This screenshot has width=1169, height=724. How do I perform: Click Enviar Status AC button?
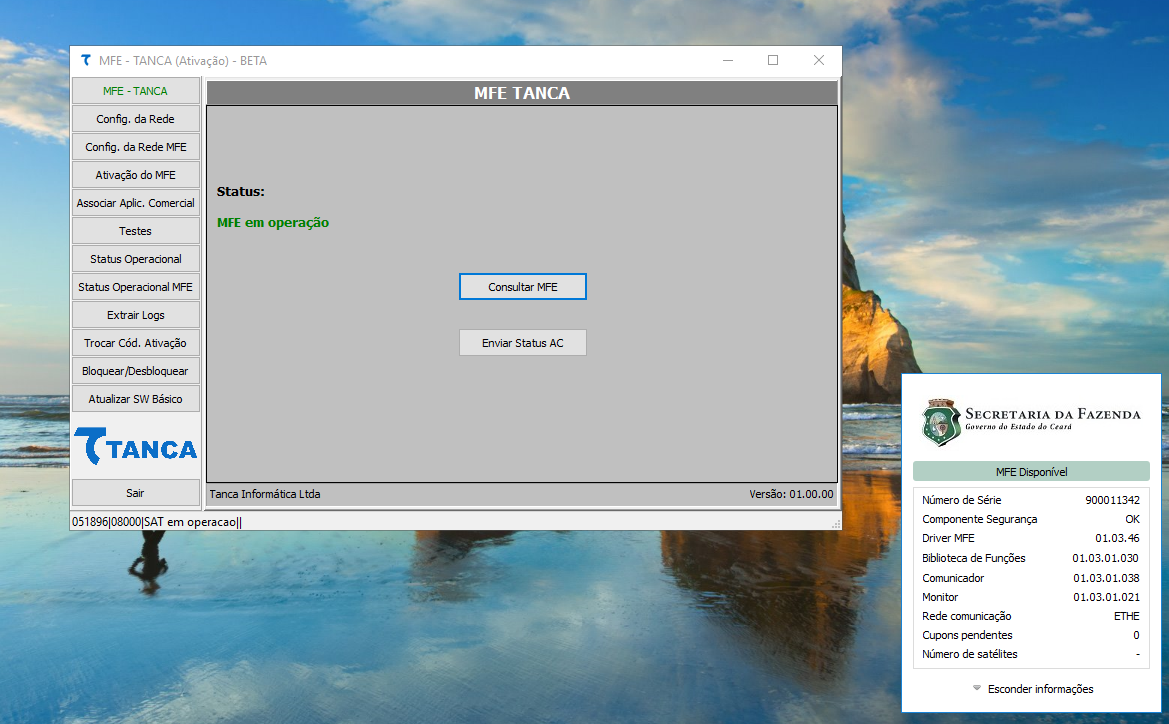pyautogui.click(x=523, y=343)
